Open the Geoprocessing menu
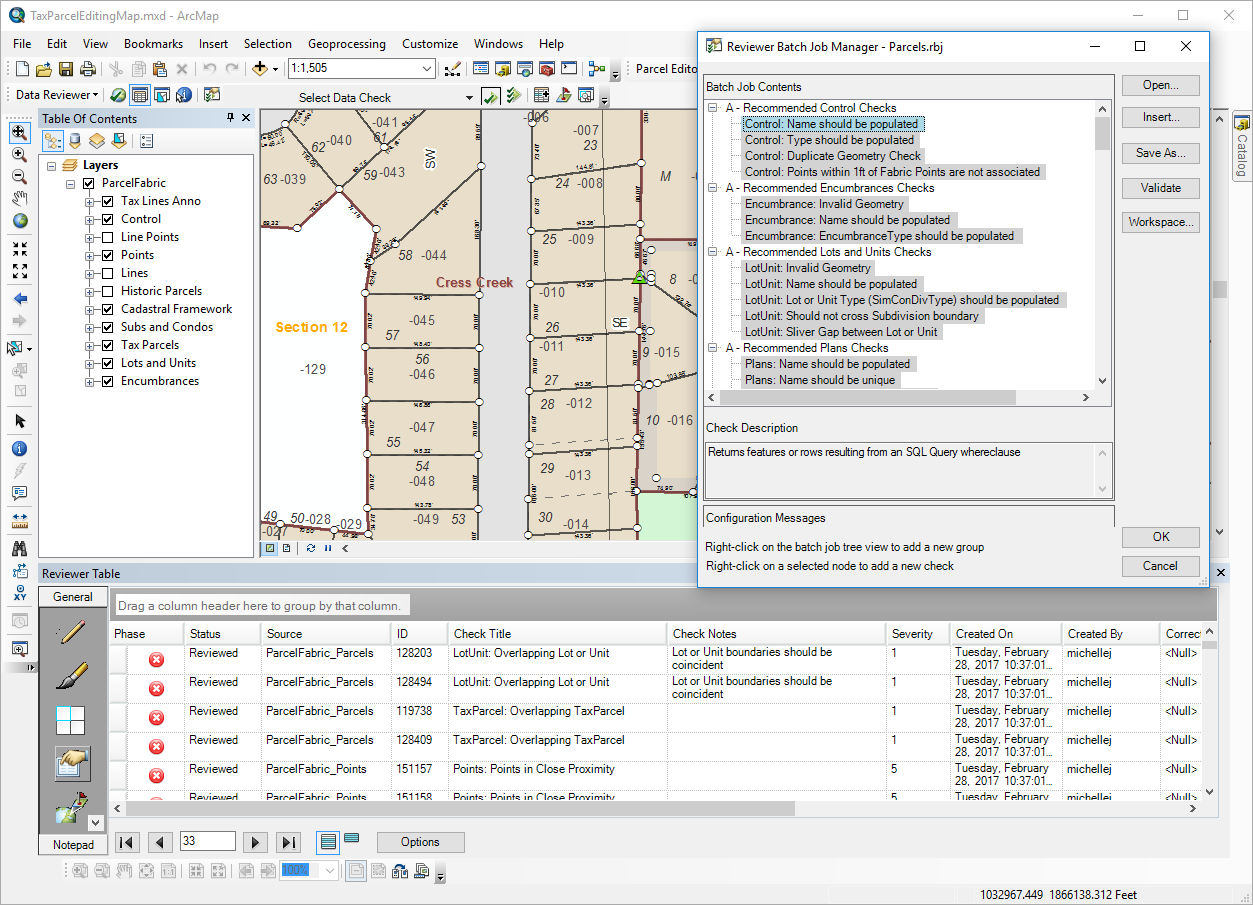The height and width of the screenshot is (905, 1253). pyautogui.click(x=346, y=44)
